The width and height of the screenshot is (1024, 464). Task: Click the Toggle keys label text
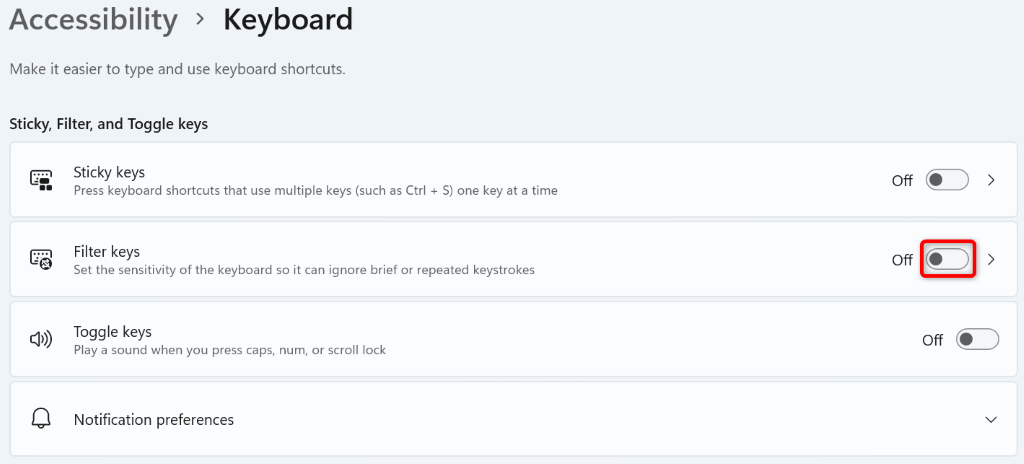coord(112,331)
